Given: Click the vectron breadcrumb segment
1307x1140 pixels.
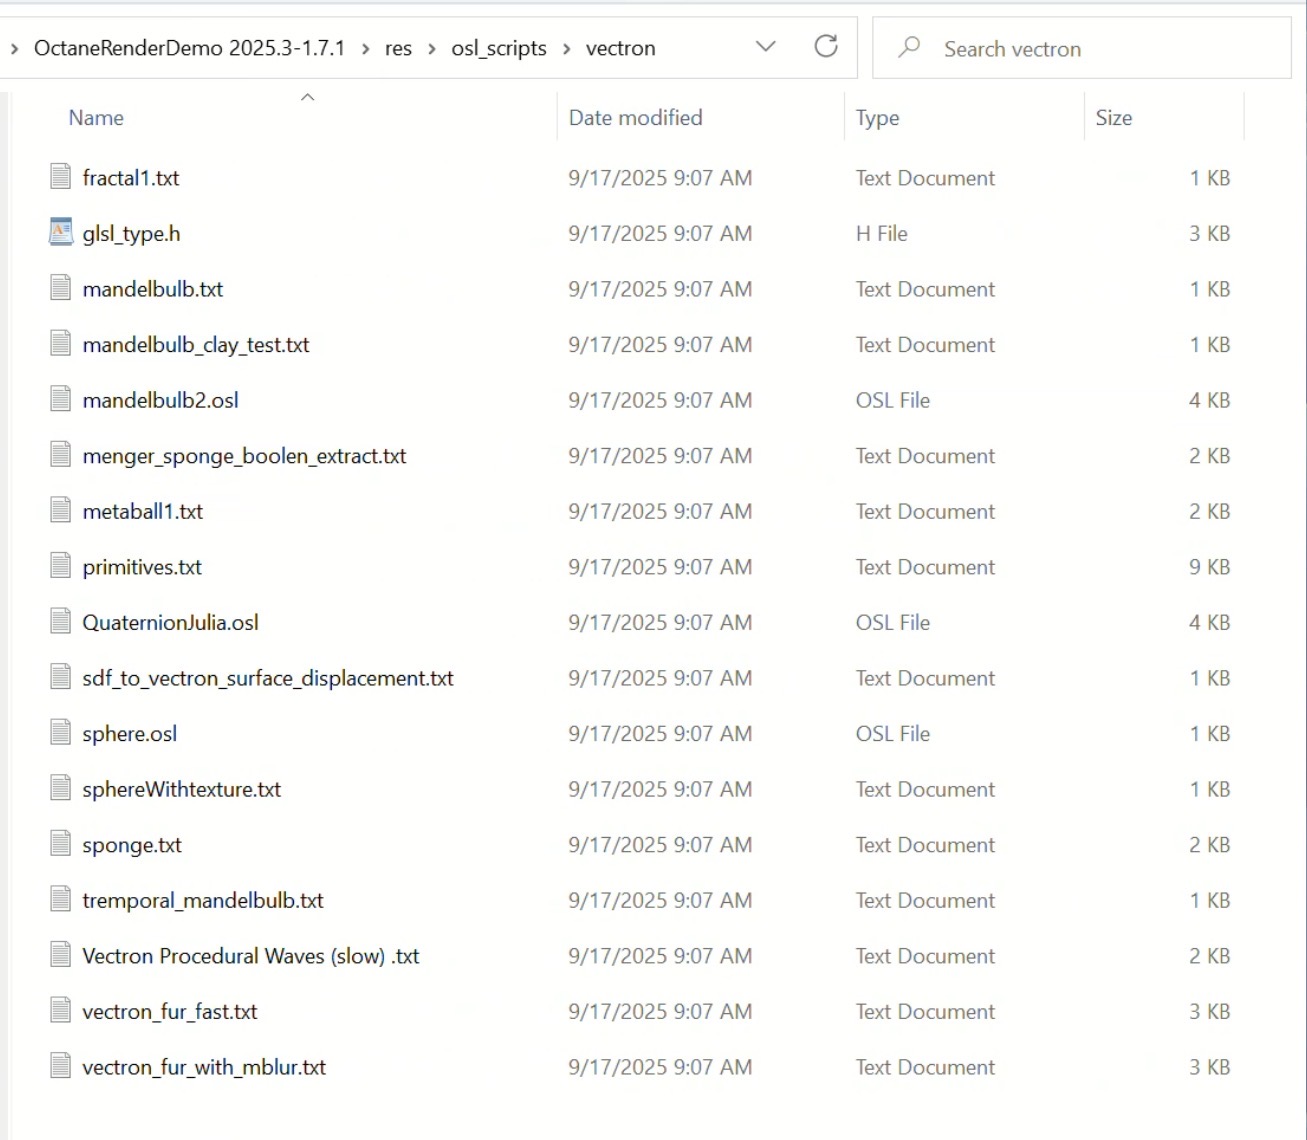Looking at the screenshot, I should 621,48.
